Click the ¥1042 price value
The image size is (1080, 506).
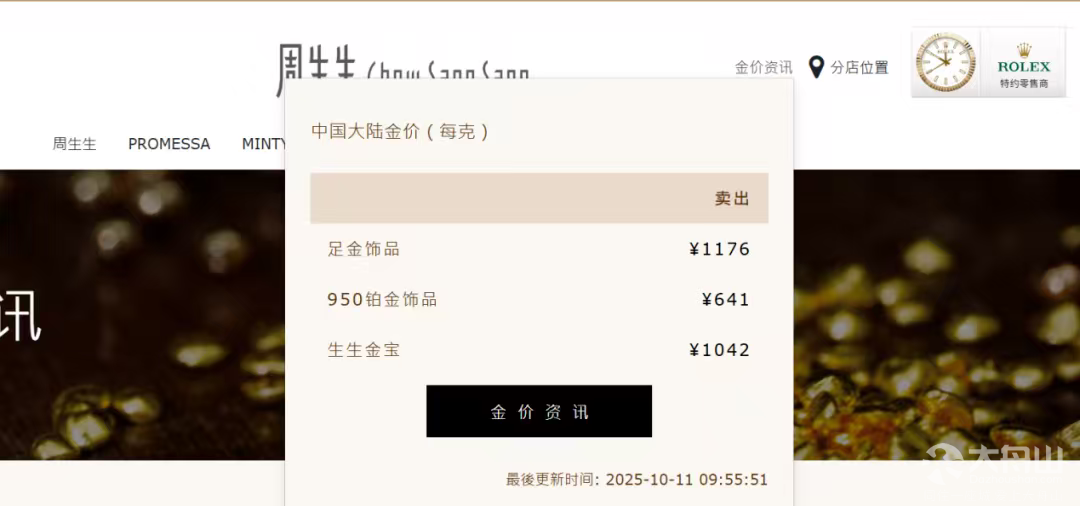(x=719, y=350)
